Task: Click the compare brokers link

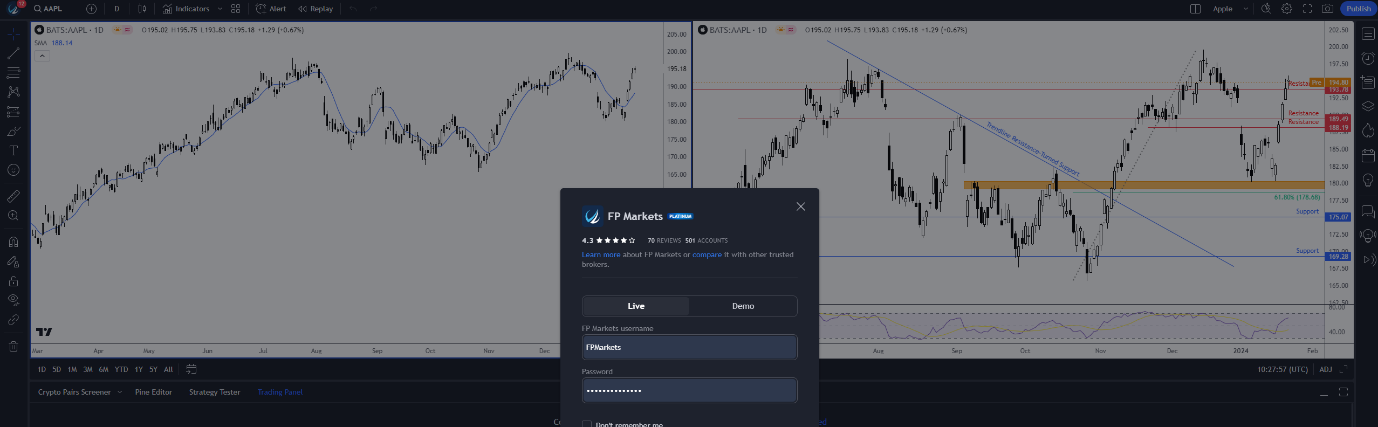Action: (707, 254)
